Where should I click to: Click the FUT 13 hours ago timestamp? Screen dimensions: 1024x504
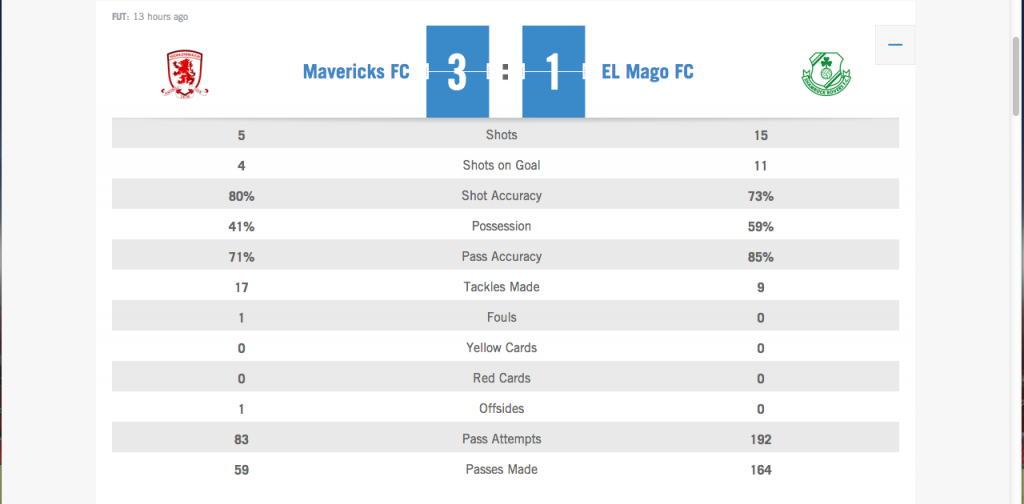coord(150,17)
